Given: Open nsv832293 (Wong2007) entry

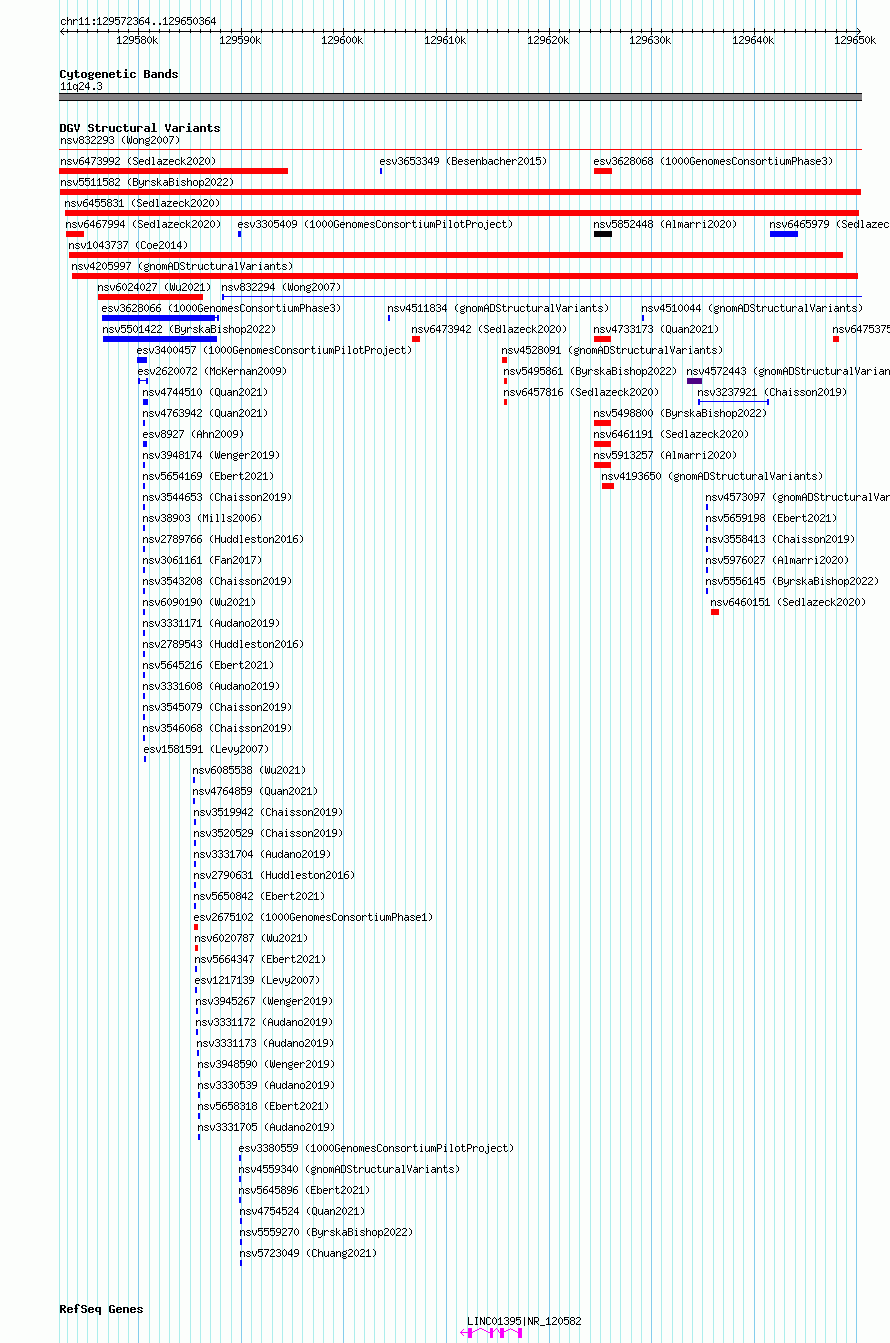Looking at the screenshot, I should [x=120, y=140].
